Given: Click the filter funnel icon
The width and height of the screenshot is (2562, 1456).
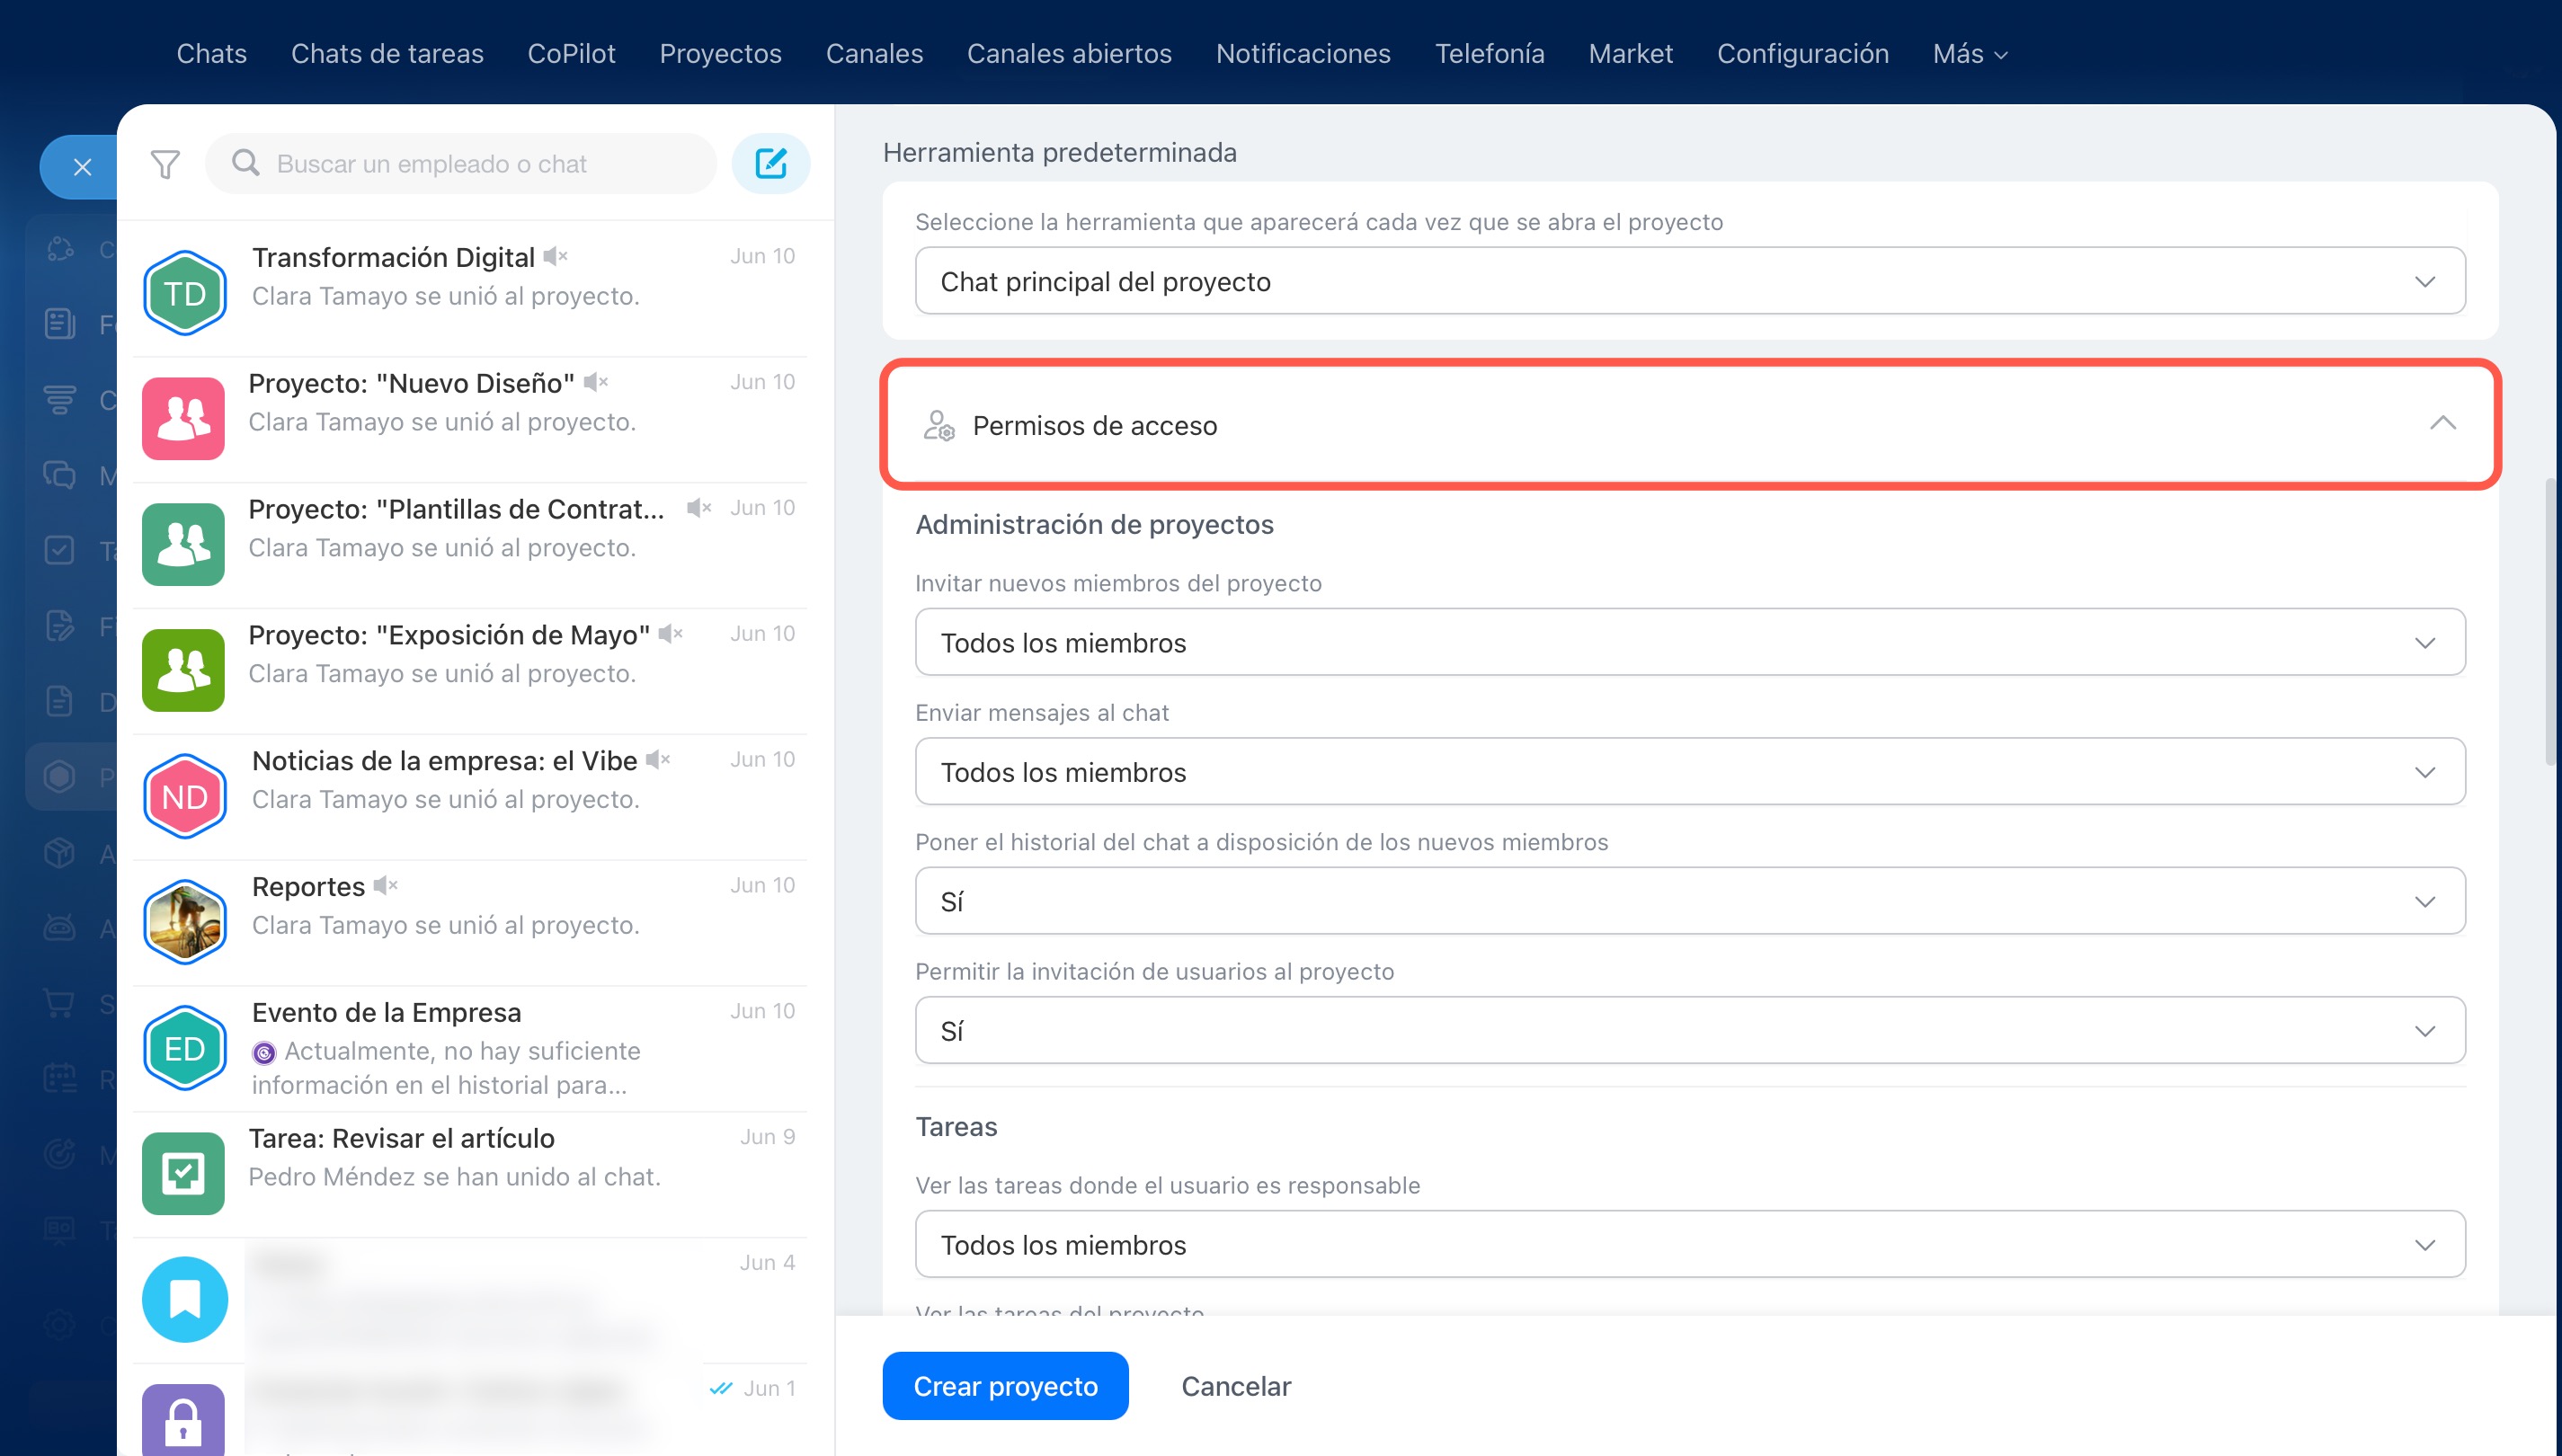Looking at the screenshot, I should pos(165,164).
